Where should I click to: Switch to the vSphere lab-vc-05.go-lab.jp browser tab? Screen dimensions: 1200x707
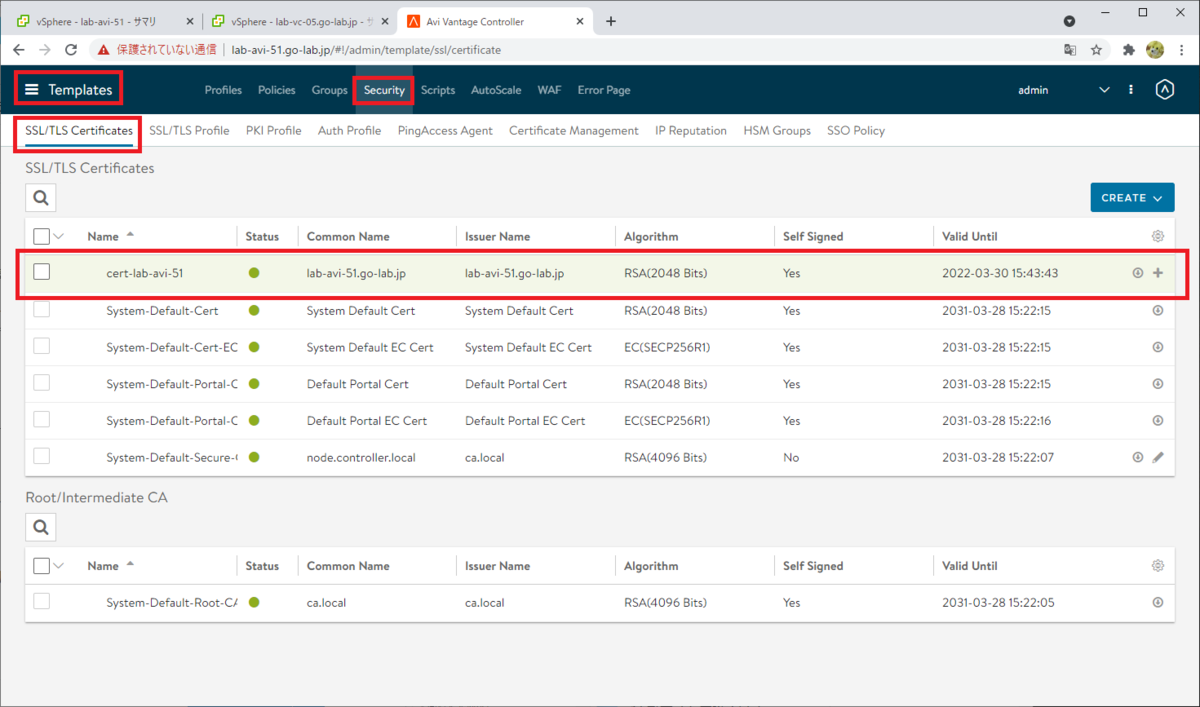click(300, 21)
